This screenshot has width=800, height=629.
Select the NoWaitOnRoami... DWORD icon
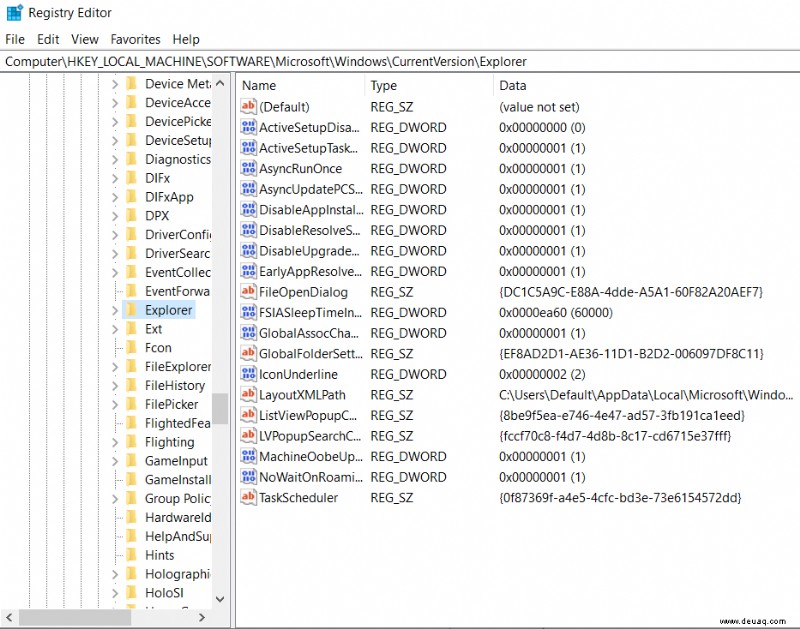(248, 476)
